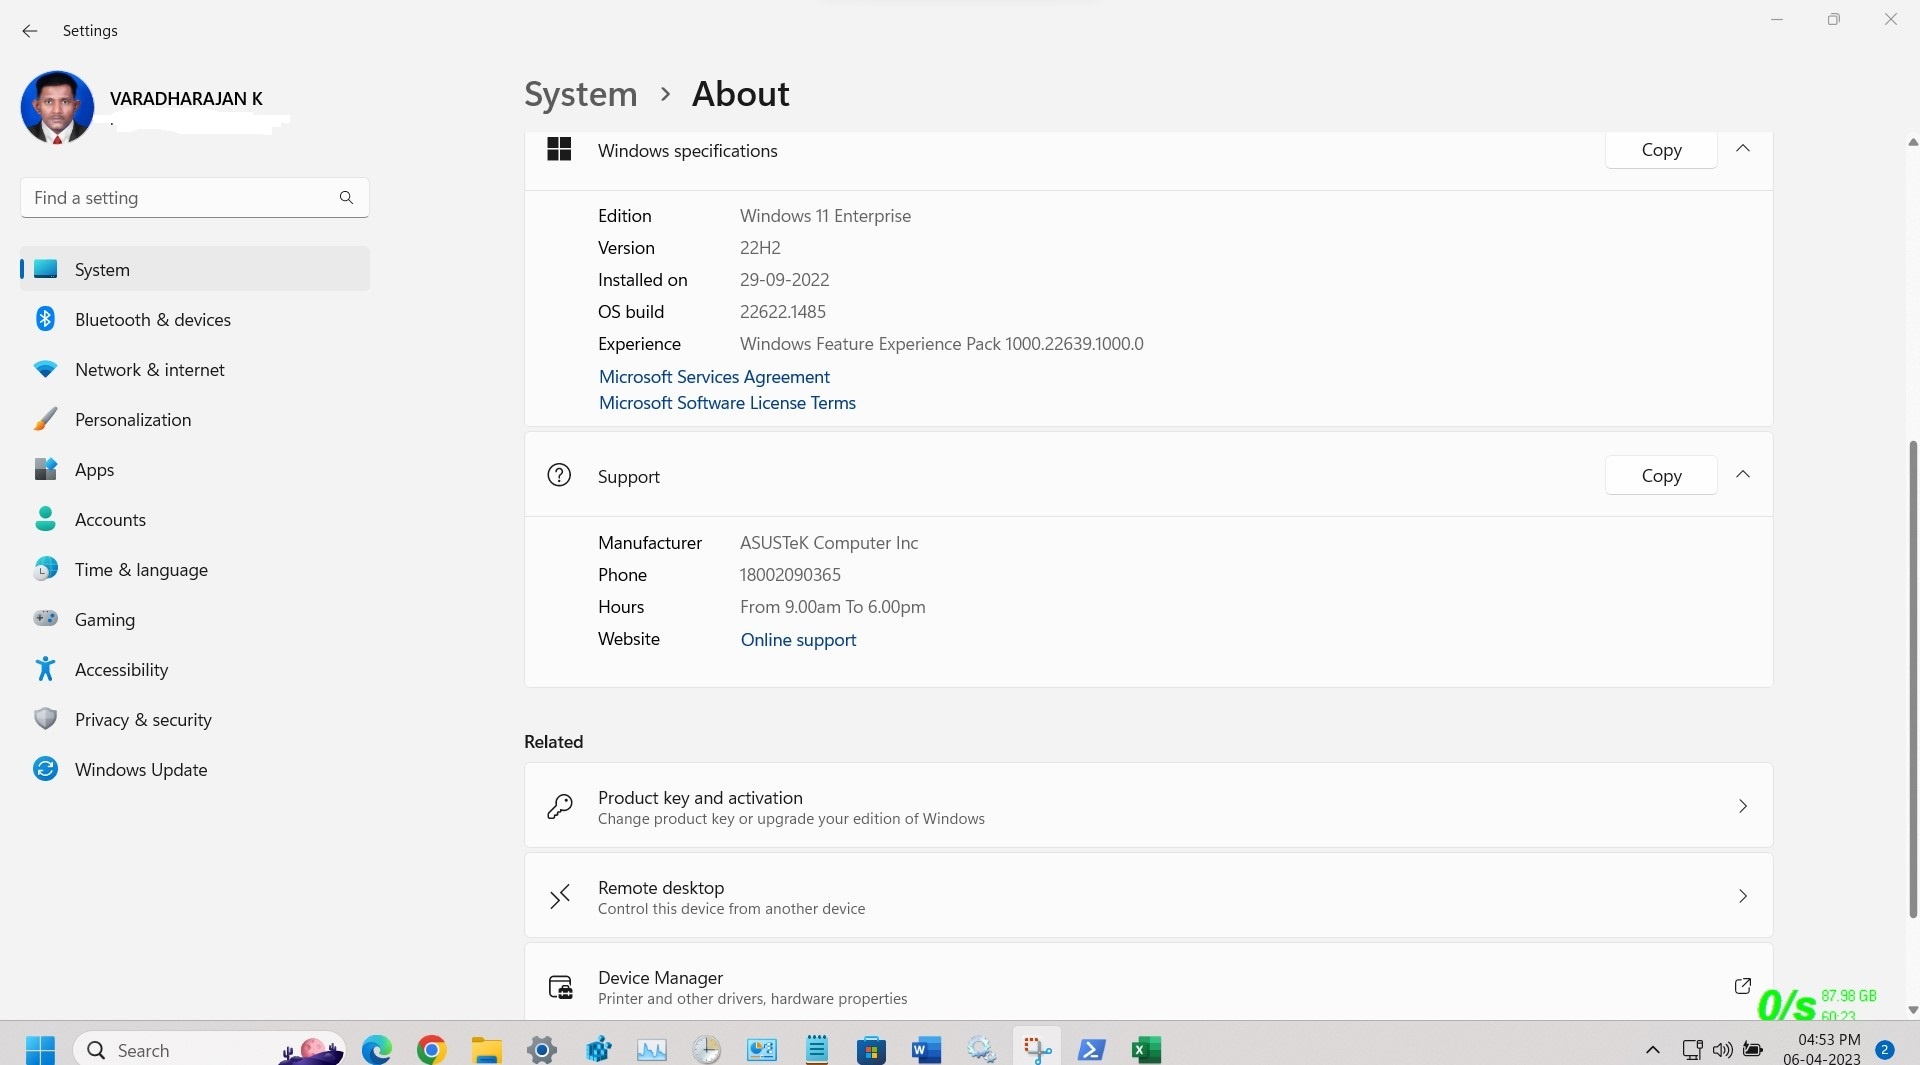
Task: Open Network & internet settings
Action: (x=195, y=369)
